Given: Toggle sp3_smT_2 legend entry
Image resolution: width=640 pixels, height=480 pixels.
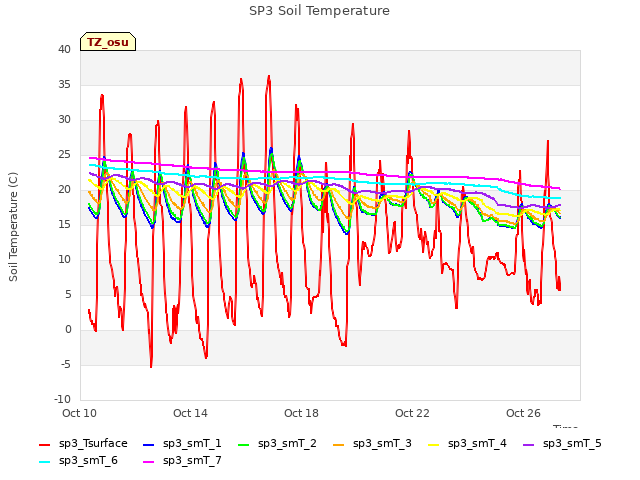Looking at the screenshot, I should point(277,443).
